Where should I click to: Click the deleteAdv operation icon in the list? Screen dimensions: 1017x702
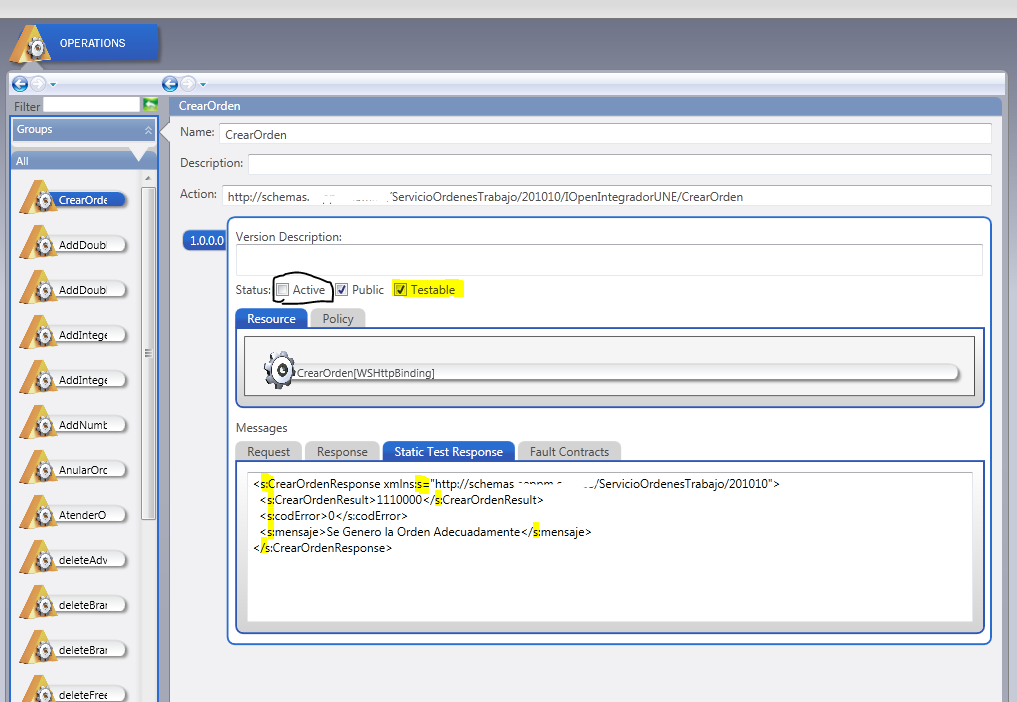click(x=38, y=557)
